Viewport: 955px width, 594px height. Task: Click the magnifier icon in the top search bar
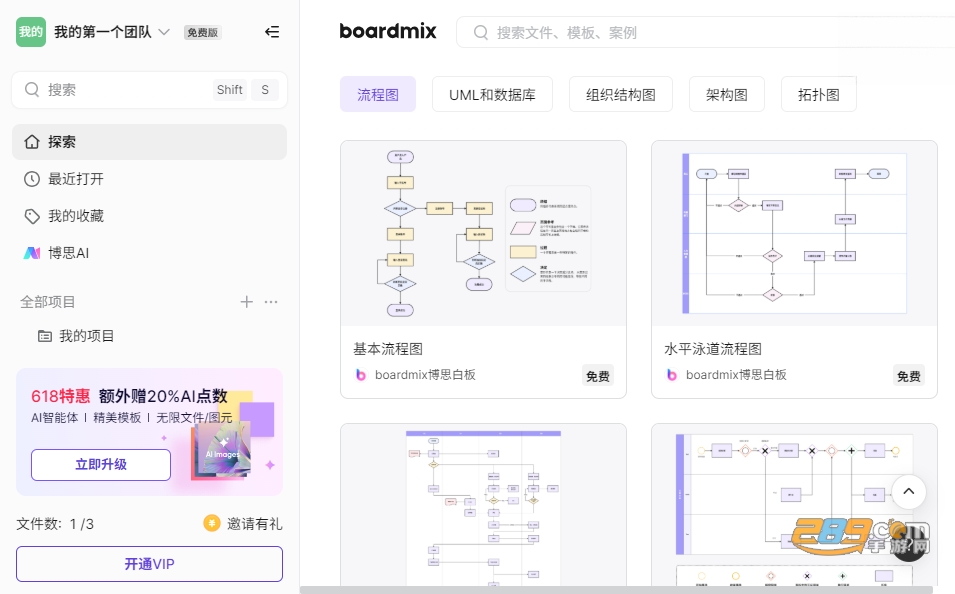pos(481,32)
